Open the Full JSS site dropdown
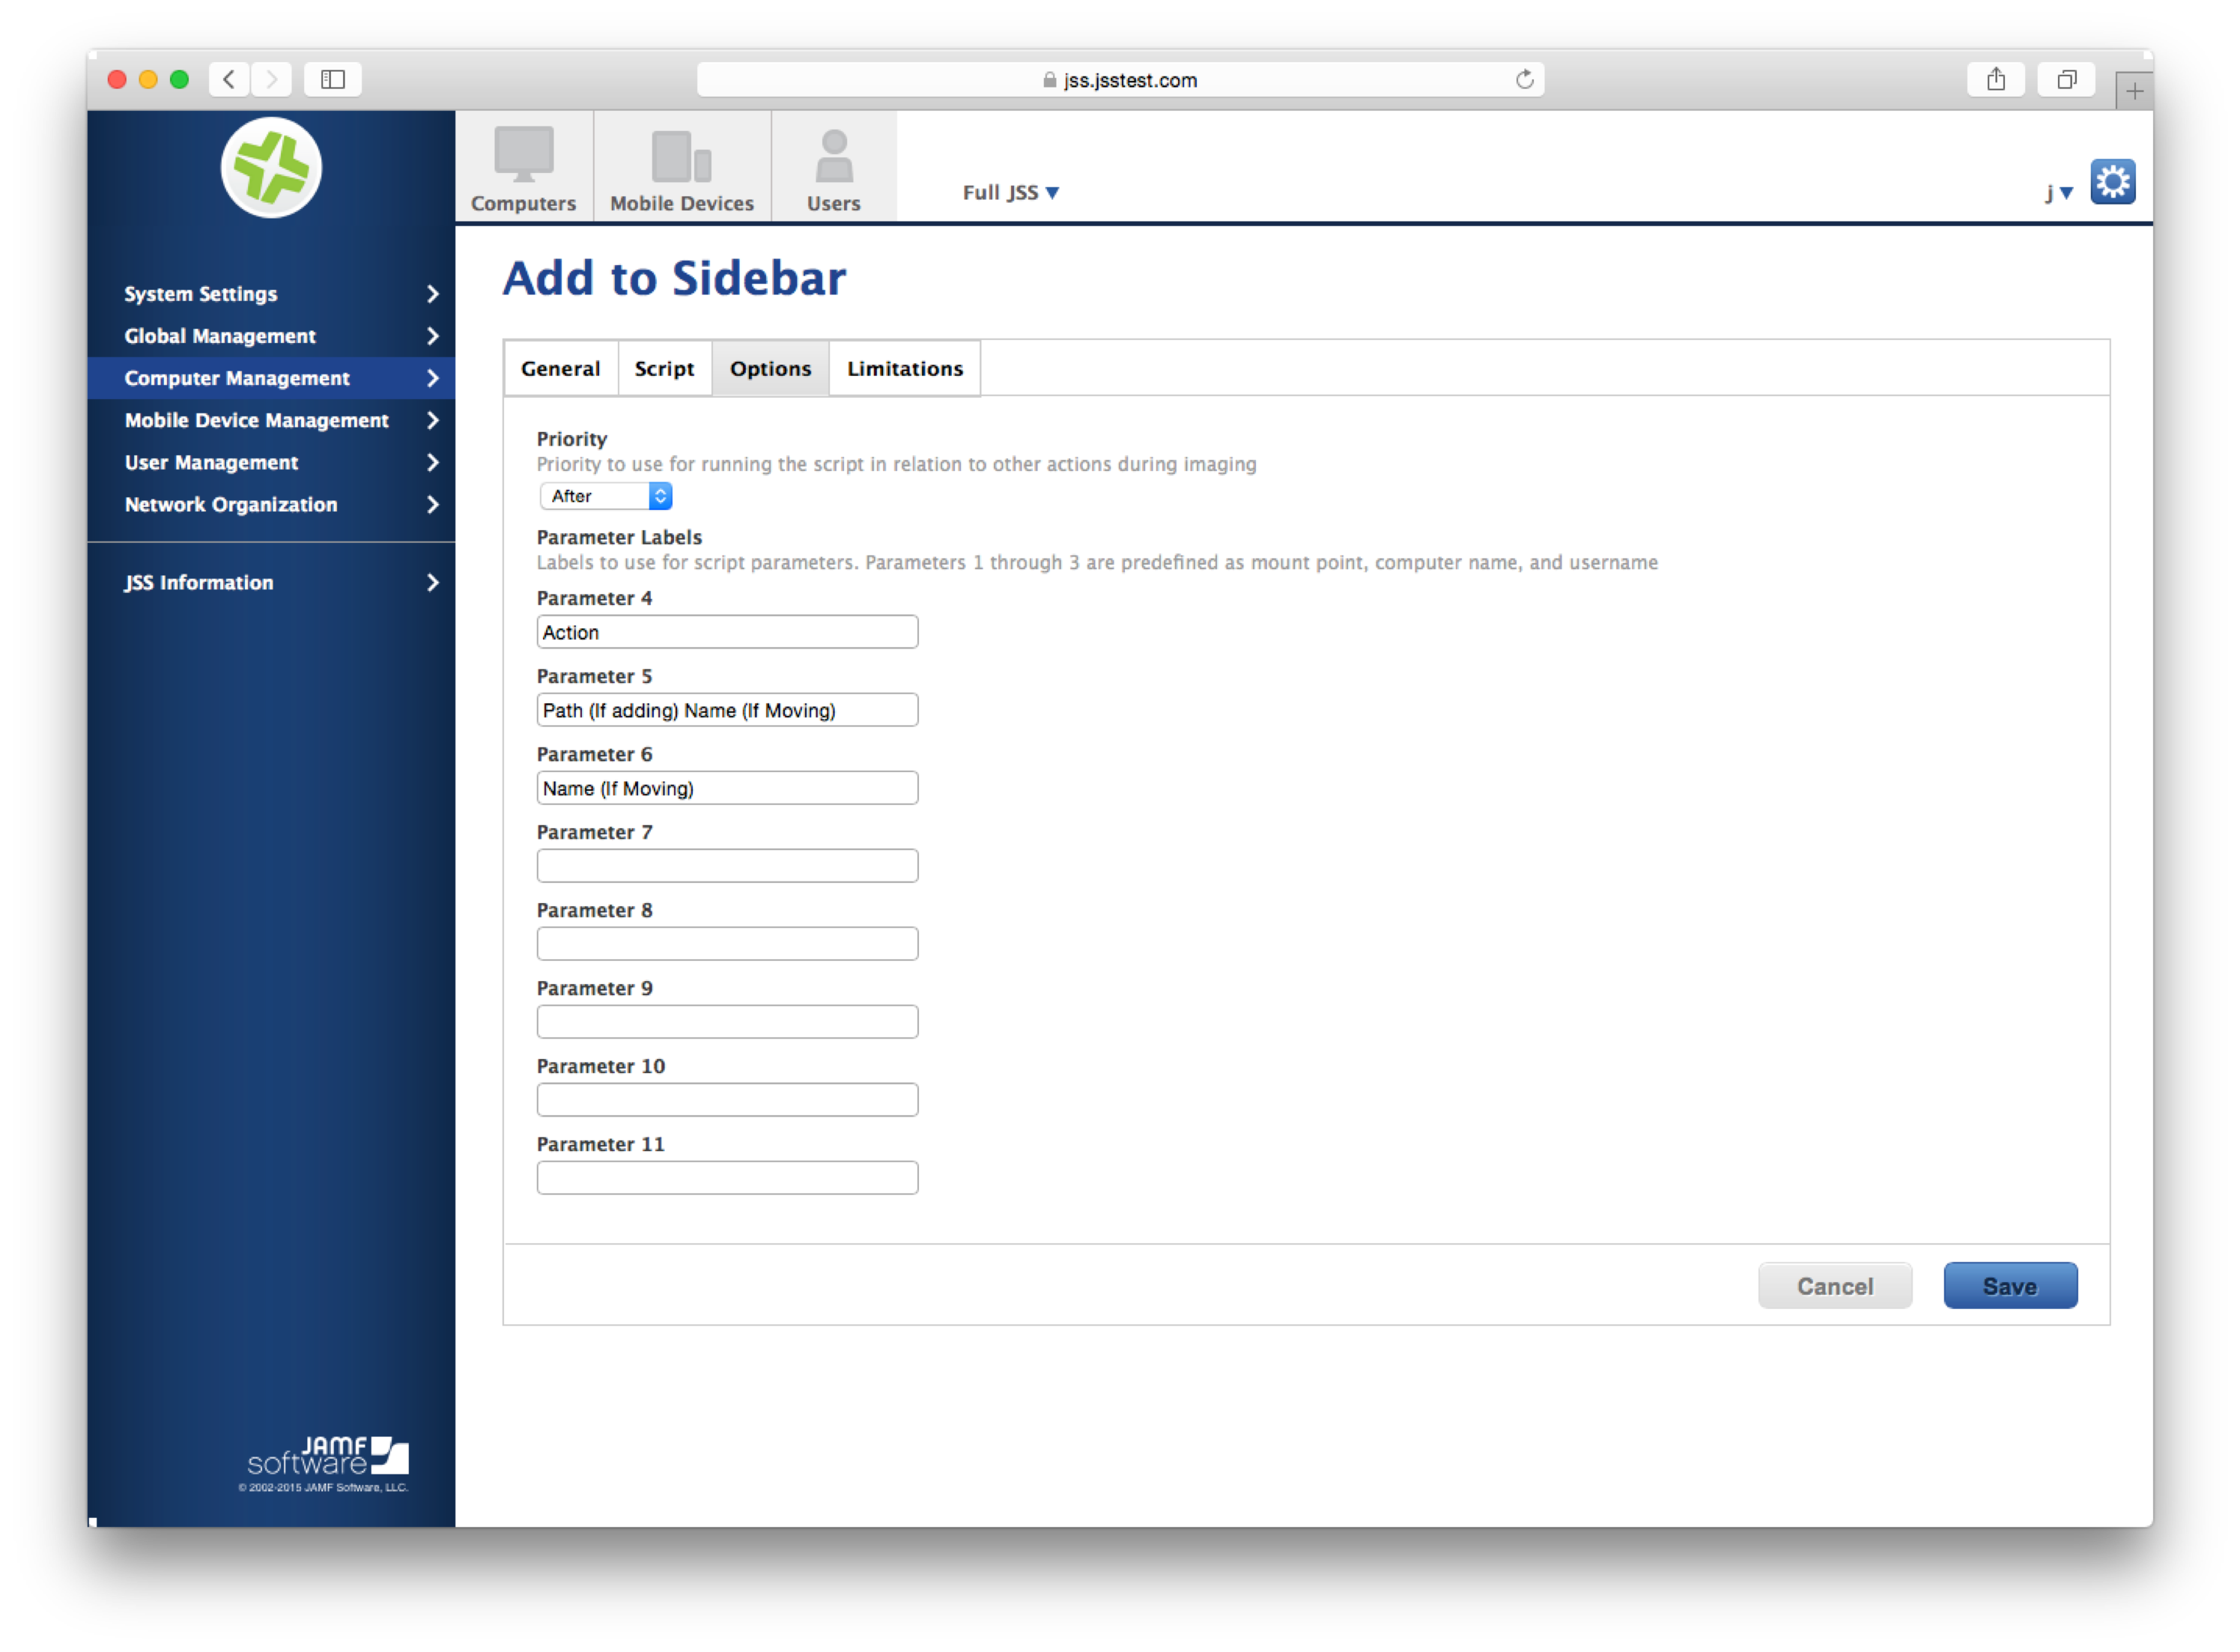2240x1652 pixels. click(x=1010, y=192)
